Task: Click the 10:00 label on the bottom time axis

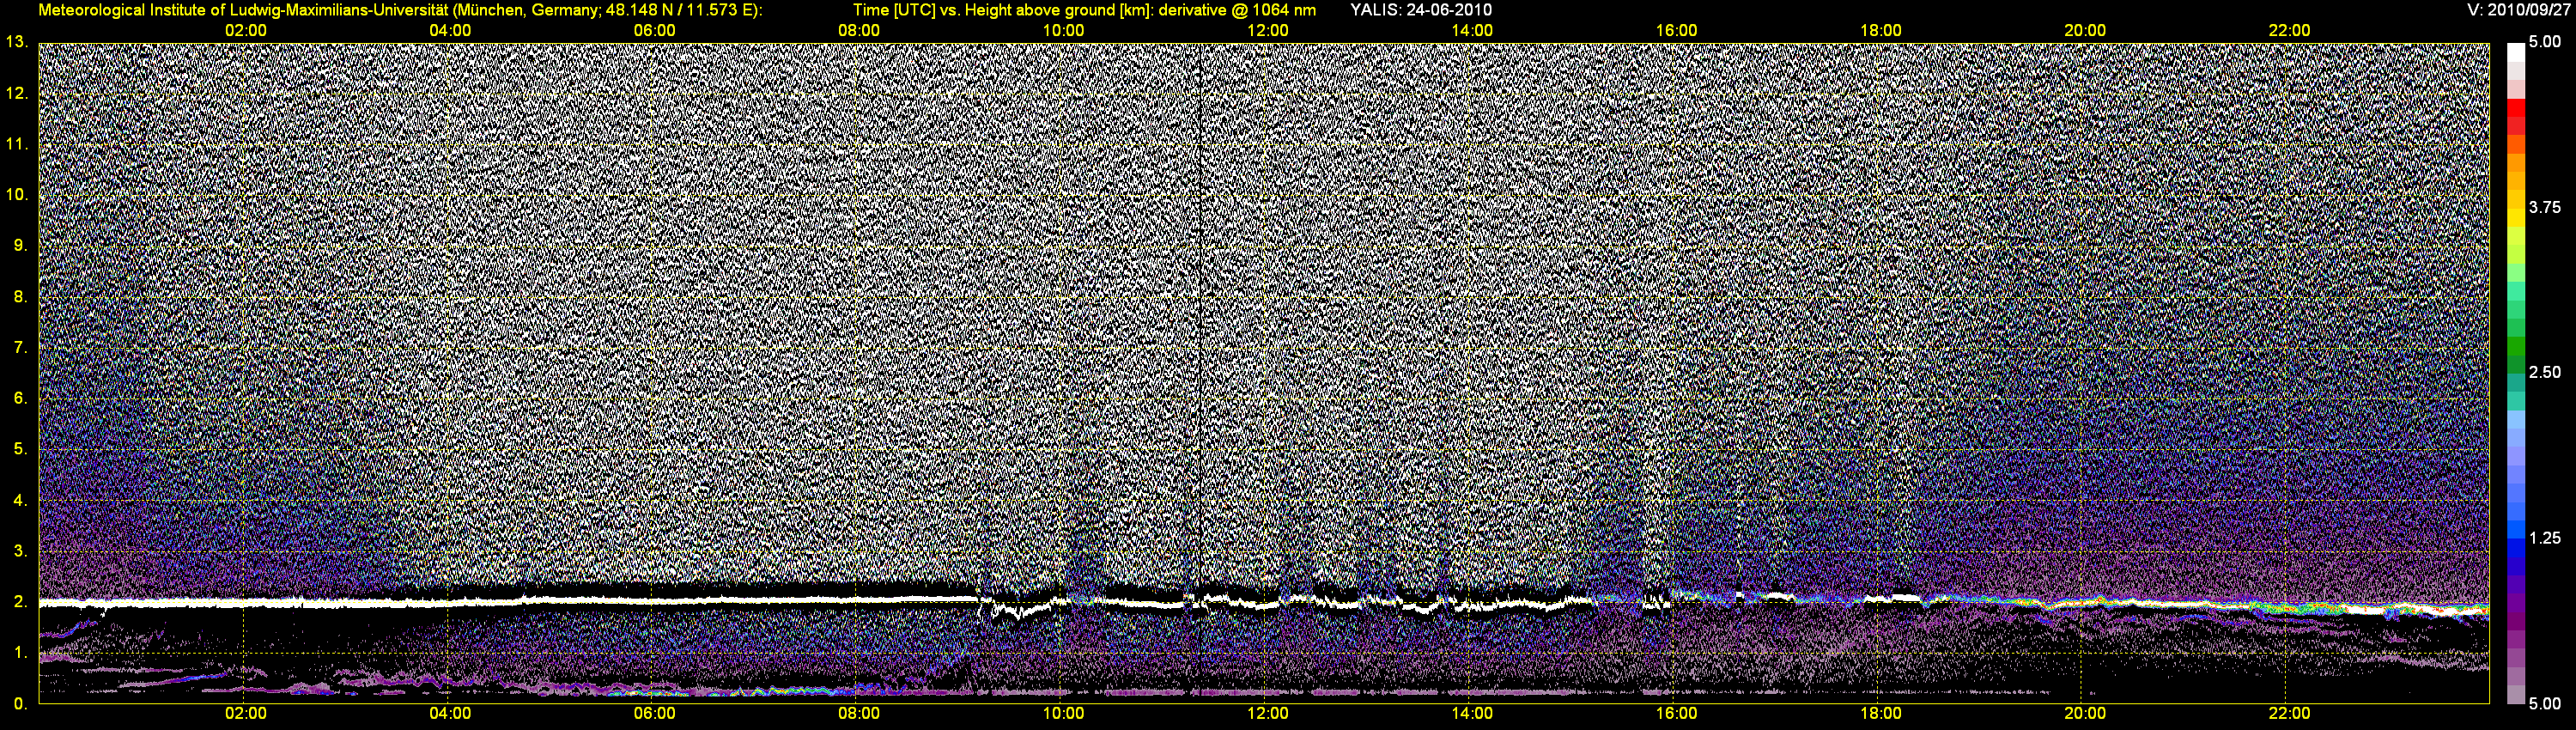Action: (x=1063, y=714)
